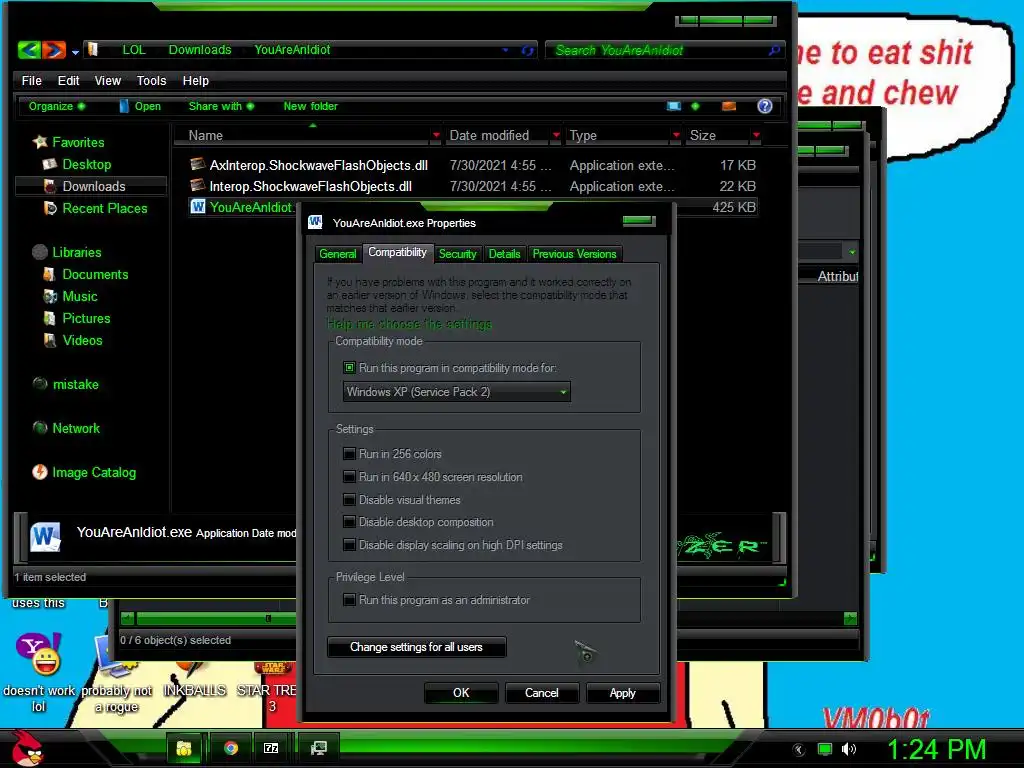Toggle Run this program in compatibility mode

[x=349, y=368]
